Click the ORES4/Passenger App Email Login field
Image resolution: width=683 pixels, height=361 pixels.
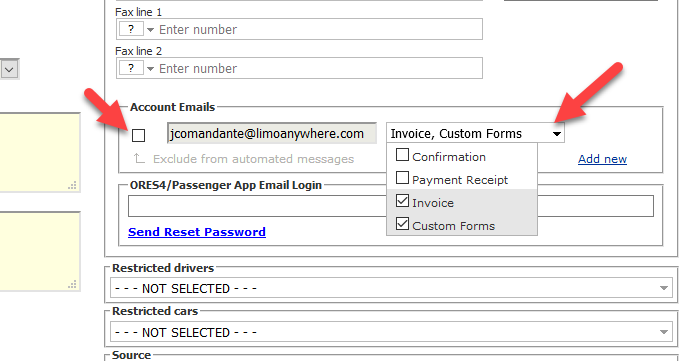coord(391,206)
